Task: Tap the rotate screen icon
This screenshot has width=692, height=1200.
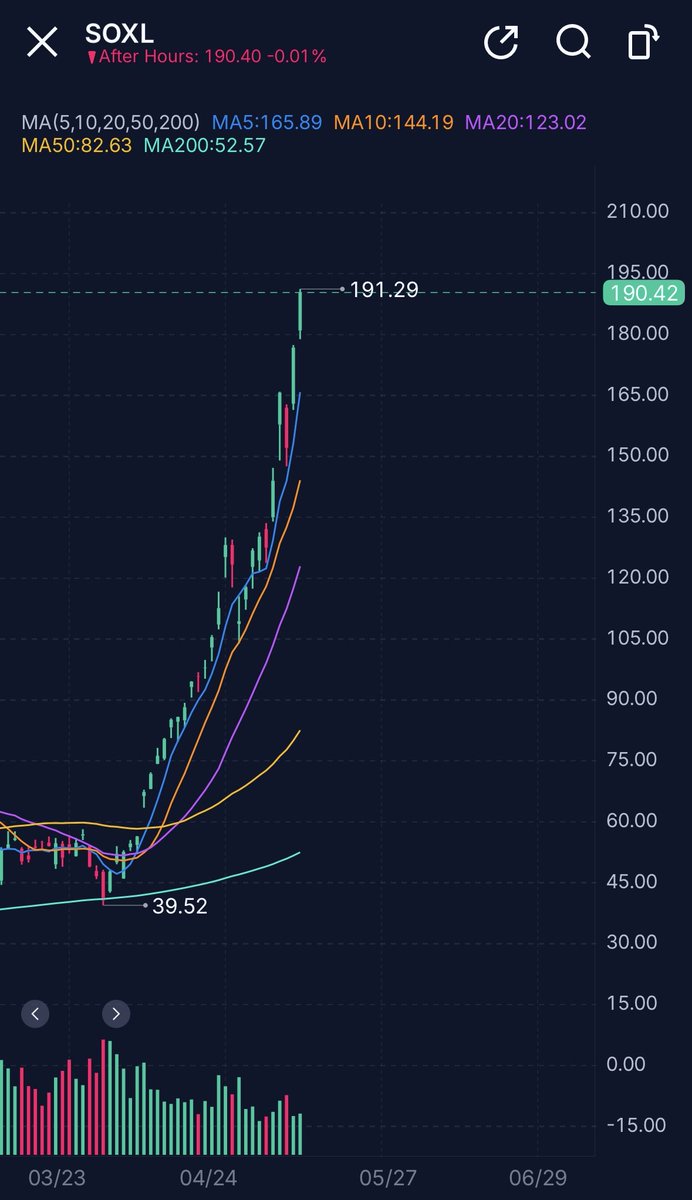Action: (x=645, y=43)
